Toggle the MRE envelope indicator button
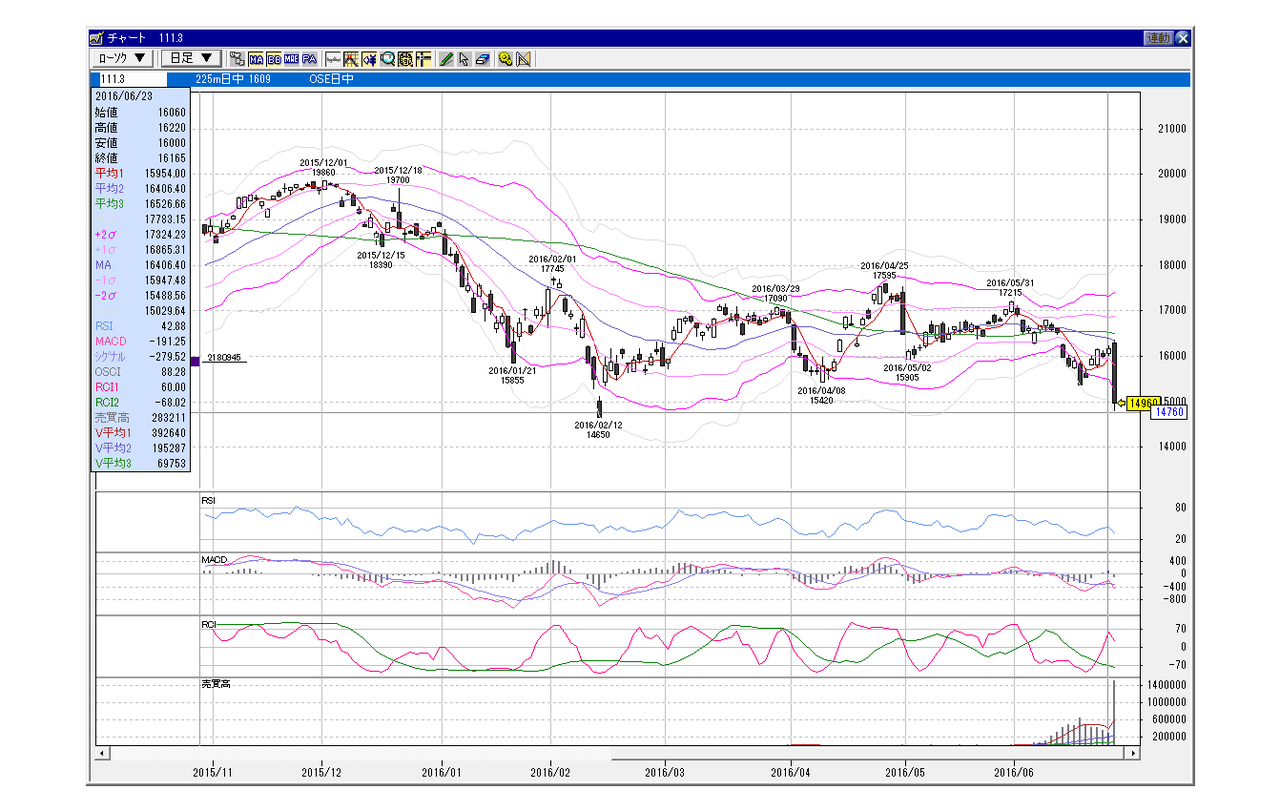This screenshot has height=811, width=1280. (x=292, y=58)
